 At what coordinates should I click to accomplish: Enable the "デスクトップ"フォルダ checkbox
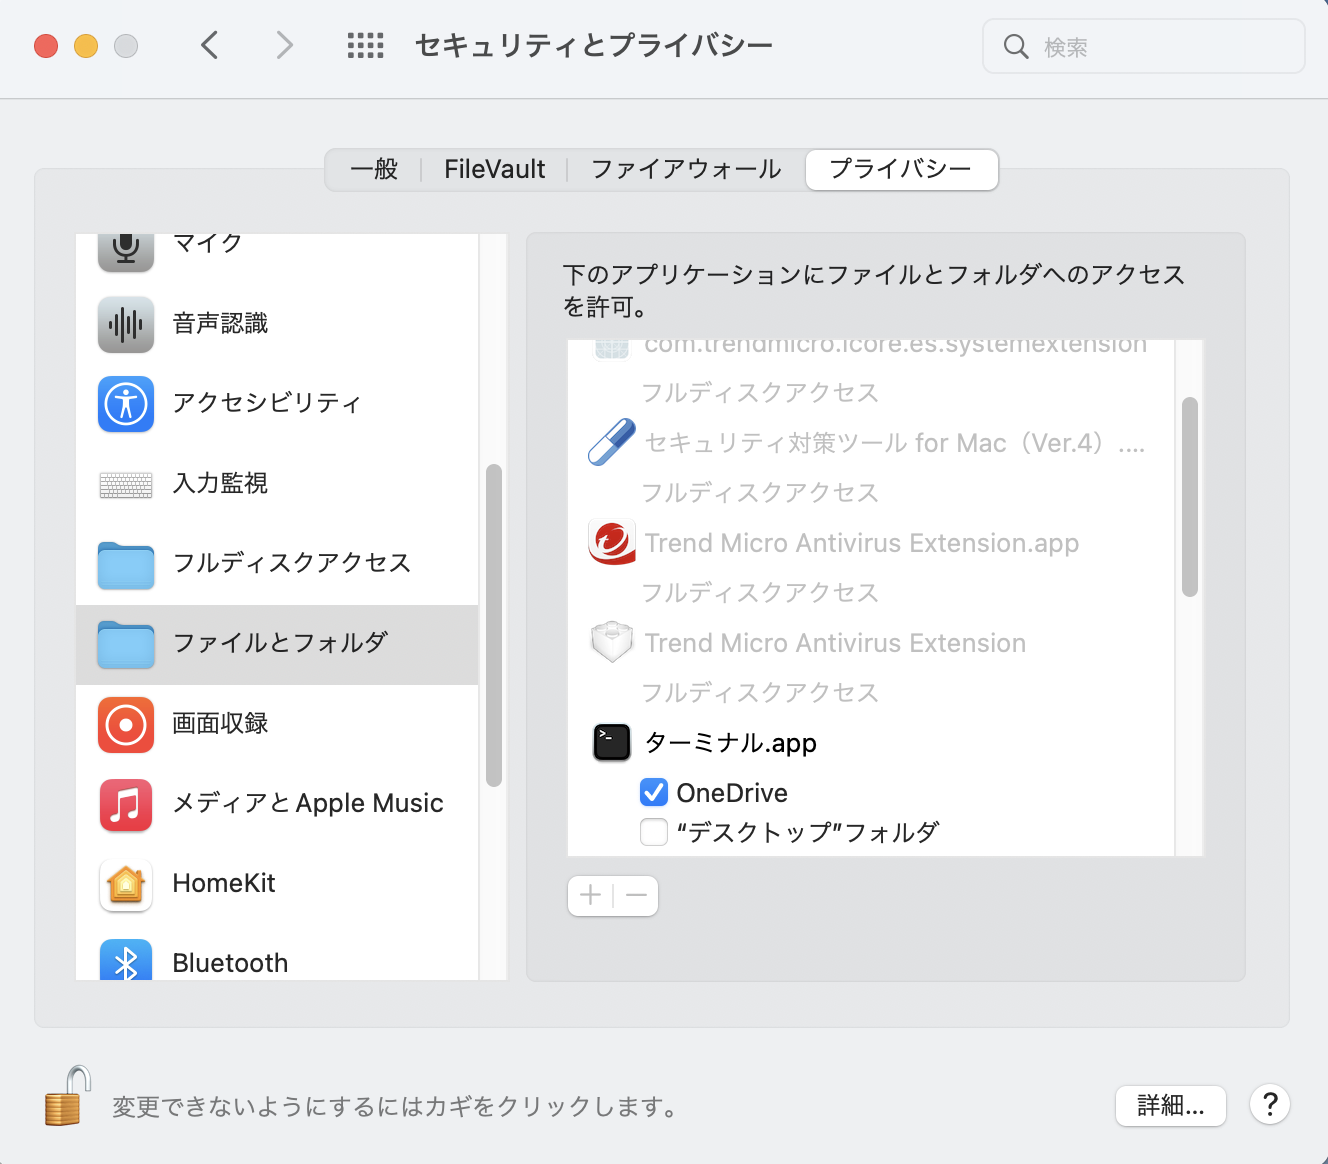654,832
